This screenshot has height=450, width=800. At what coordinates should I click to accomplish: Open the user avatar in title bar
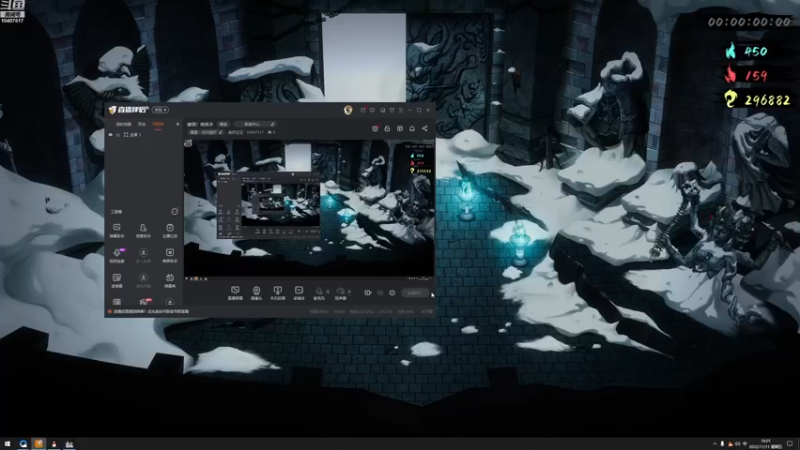(348, 110)
